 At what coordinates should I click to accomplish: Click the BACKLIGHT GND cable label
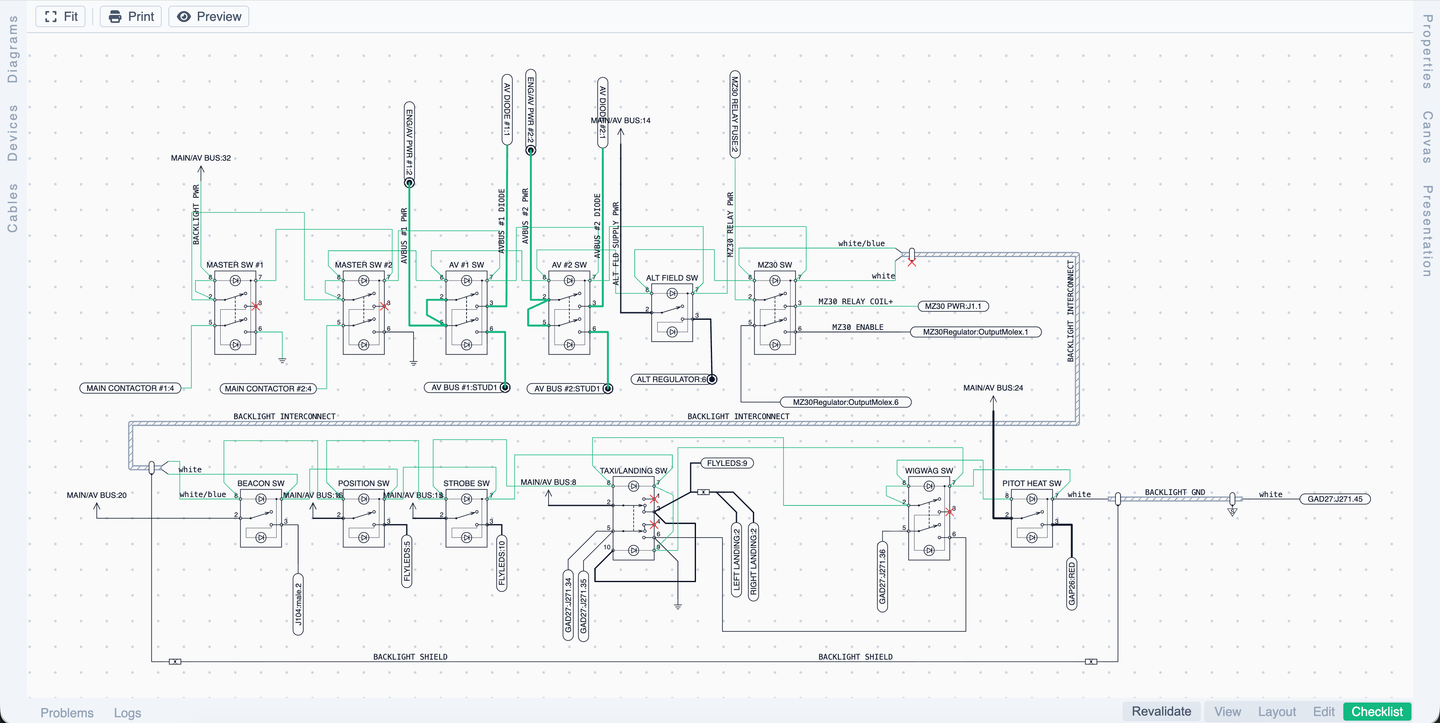click(1174, 492)
